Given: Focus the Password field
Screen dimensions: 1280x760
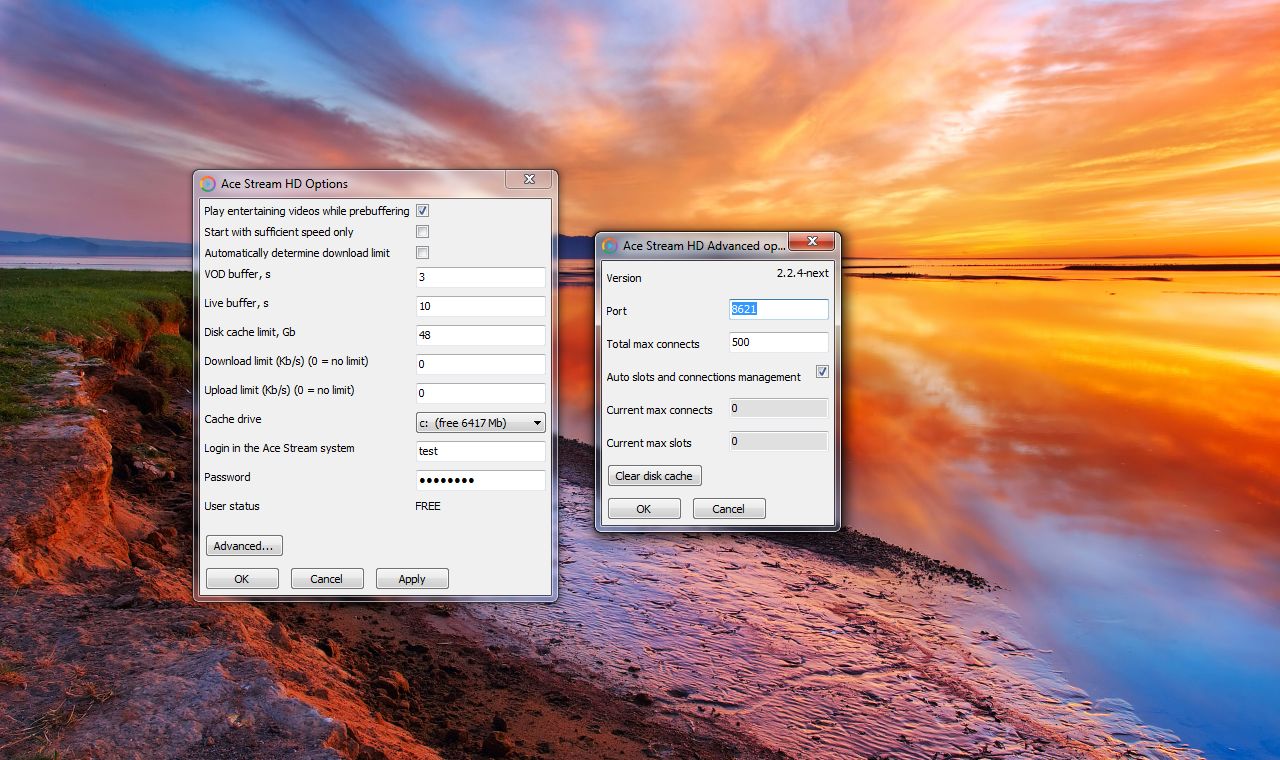Looking at the screenshot, I should [481, 480].
